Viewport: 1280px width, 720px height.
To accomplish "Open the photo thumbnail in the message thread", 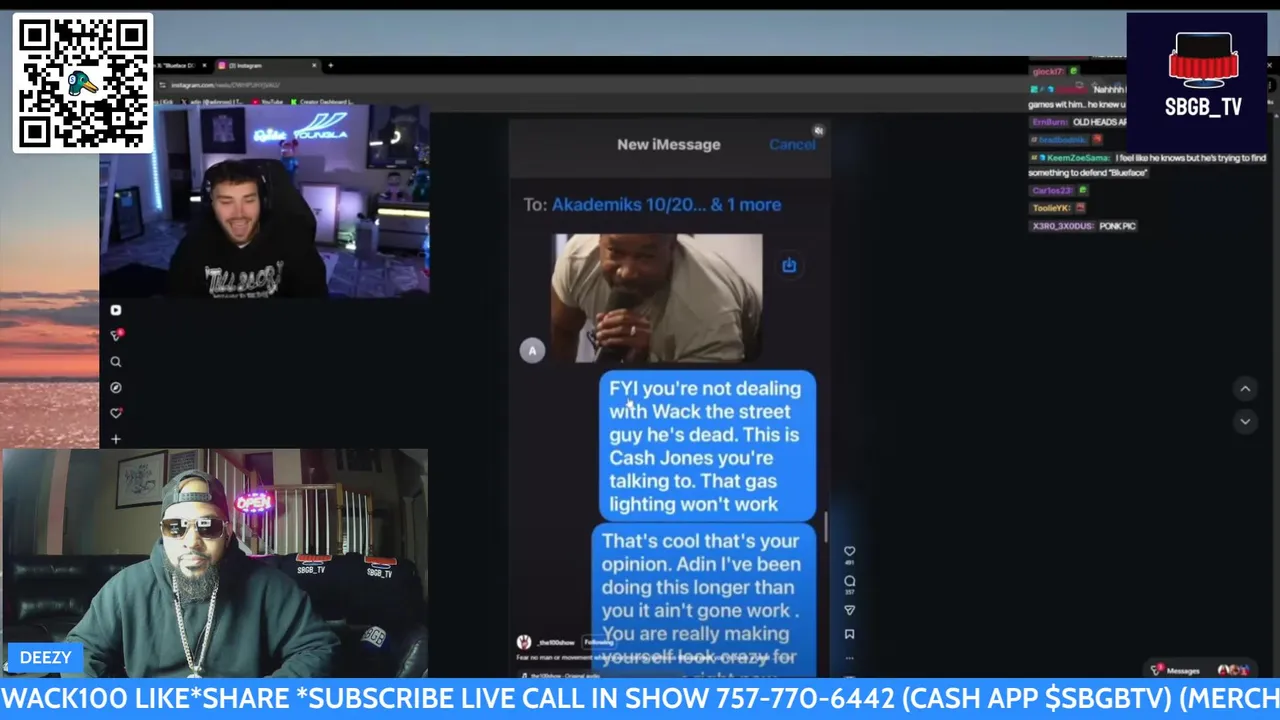I will 658,297.
